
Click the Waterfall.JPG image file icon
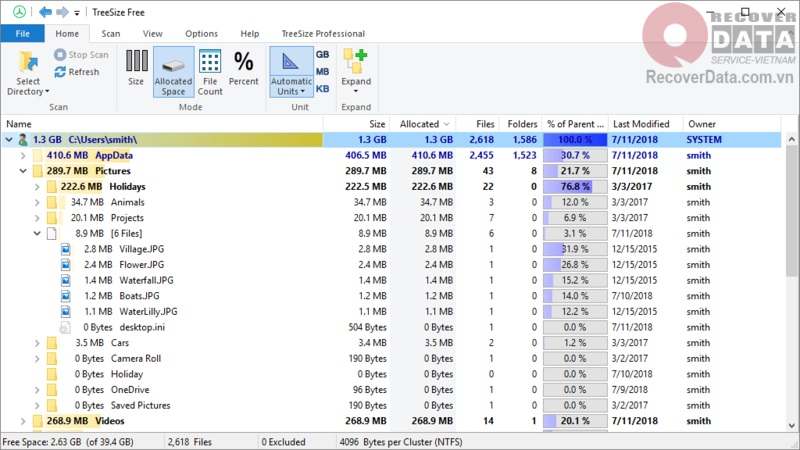pyautogui.click(x=65, y=280)
